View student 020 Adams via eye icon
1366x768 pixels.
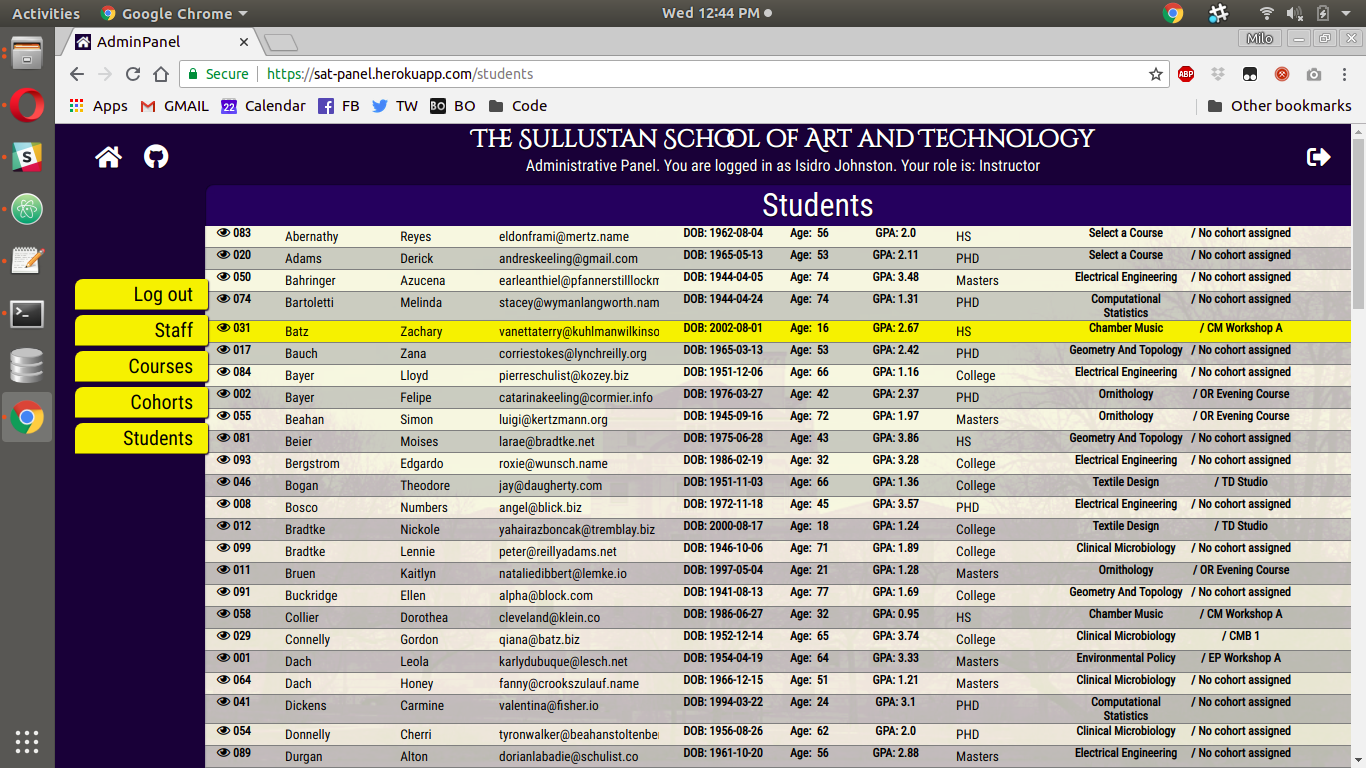(223, 255)
